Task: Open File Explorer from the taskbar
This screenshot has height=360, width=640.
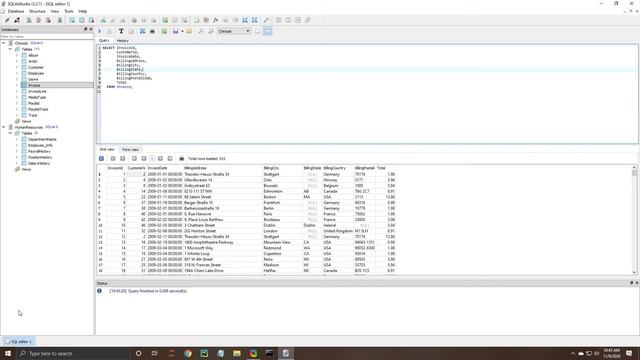Action: [237, 353]
